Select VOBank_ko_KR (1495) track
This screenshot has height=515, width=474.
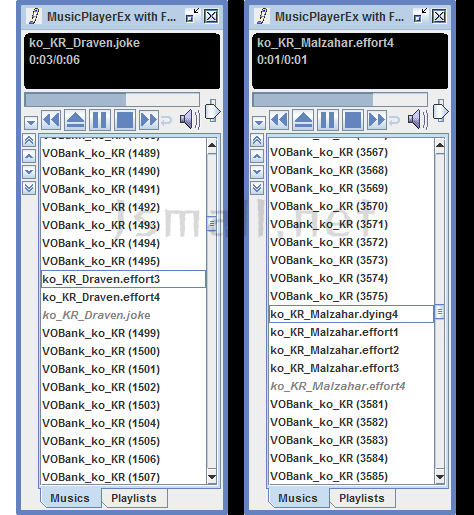(x=123, y=261)
